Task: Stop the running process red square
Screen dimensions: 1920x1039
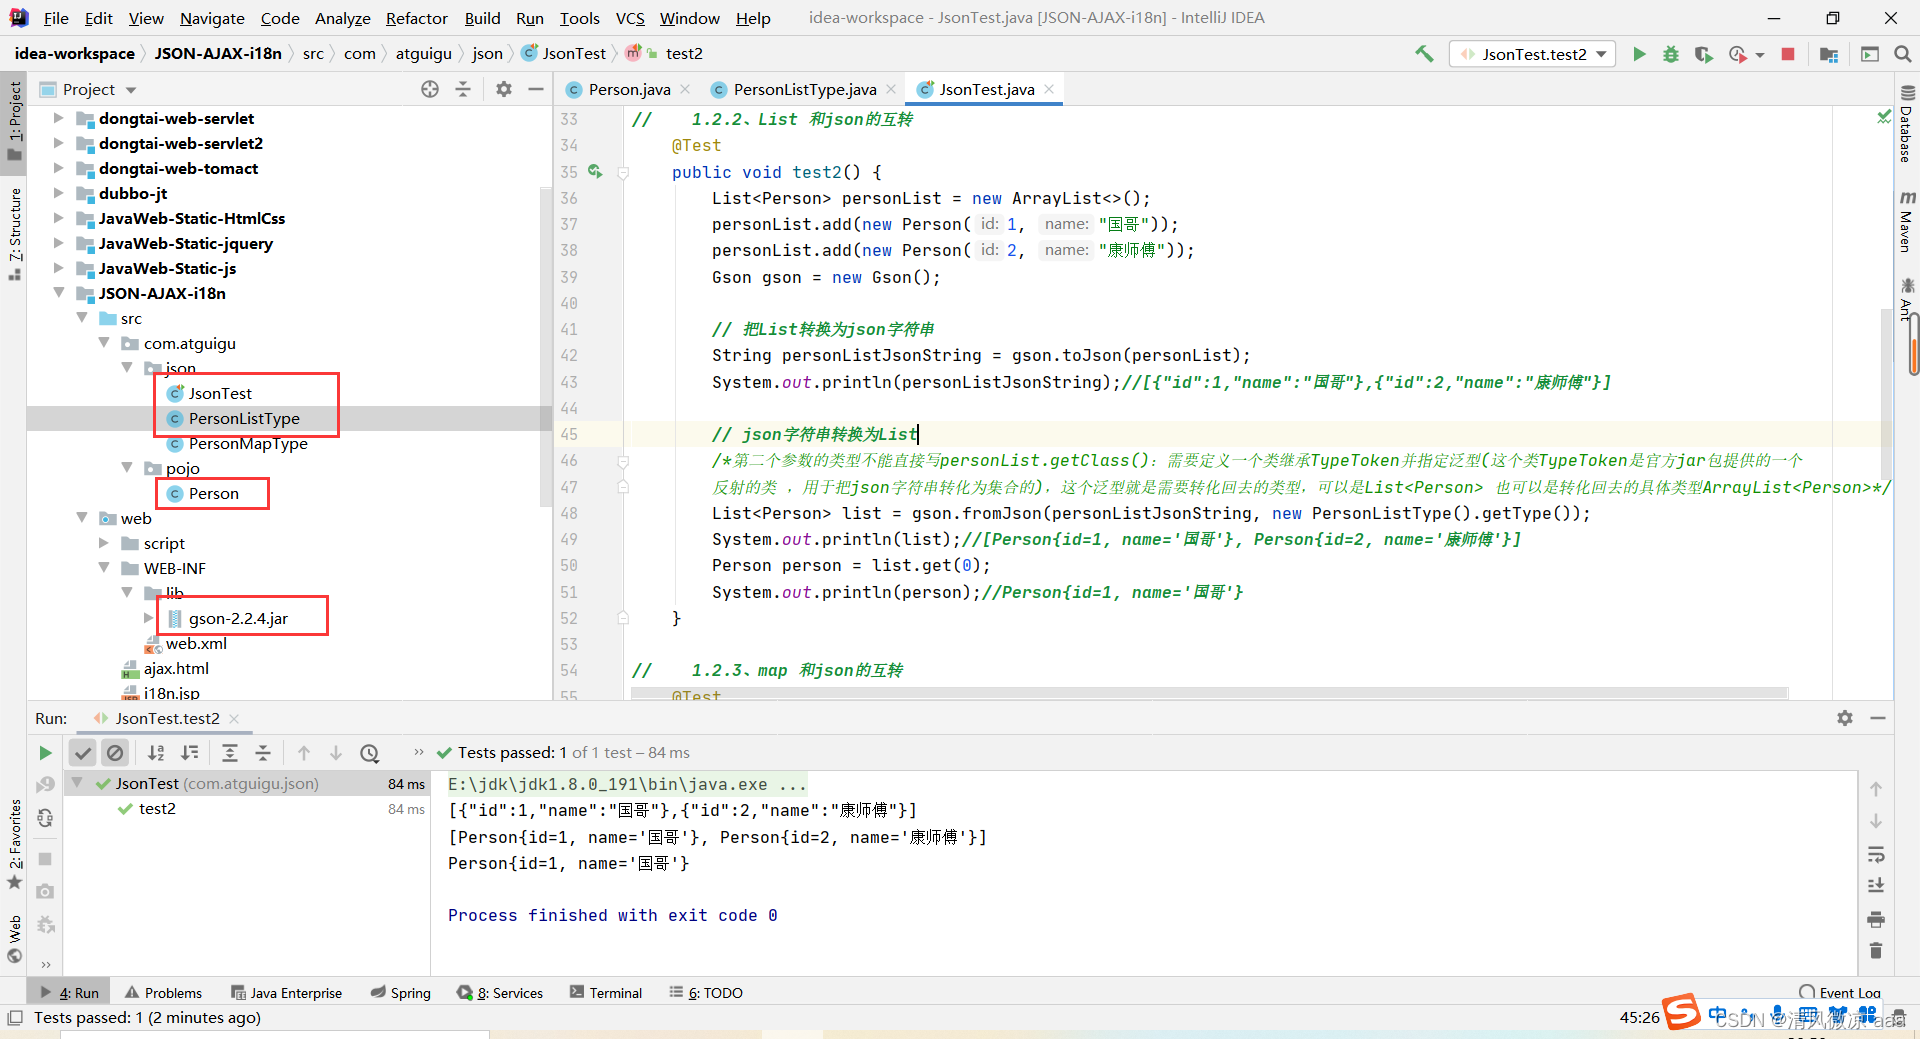Action: pyautogui.click(x=1788, y=54)
